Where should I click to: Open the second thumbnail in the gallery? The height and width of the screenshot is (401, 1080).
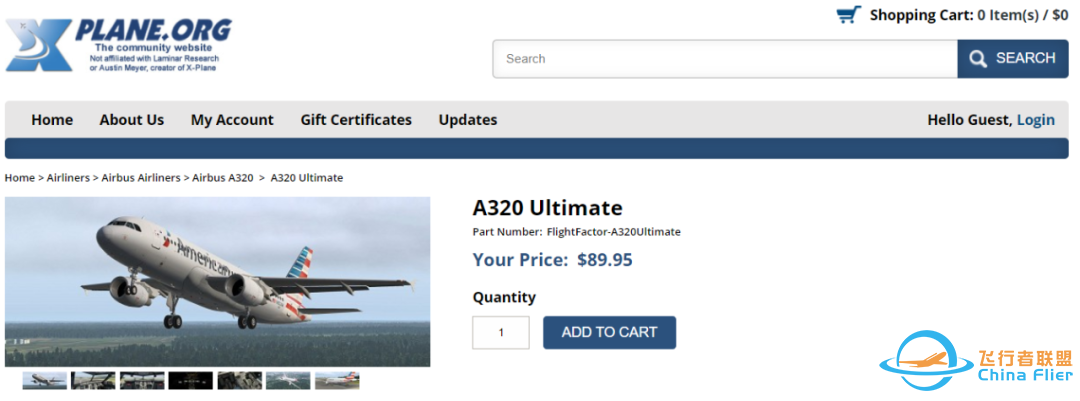click(x=93, y=381)
